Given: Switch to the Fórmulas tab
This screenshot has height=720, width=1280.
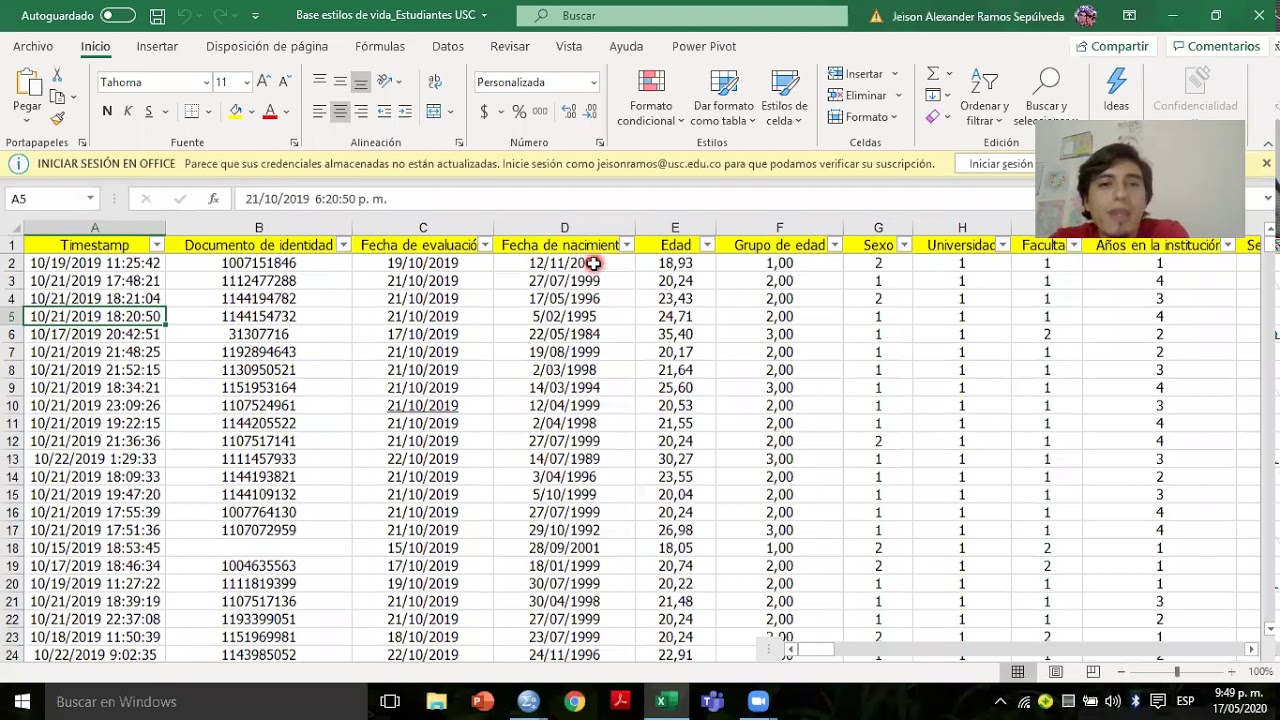Looking at the screenshot, I should coord(380,46).
